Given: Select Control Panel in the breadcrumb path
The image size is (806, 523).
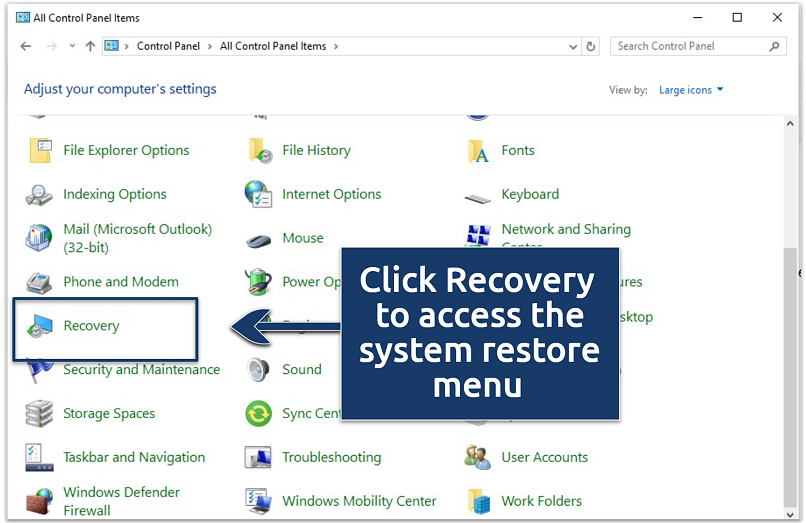Looking at the screenshot, I should click(167, 46).
